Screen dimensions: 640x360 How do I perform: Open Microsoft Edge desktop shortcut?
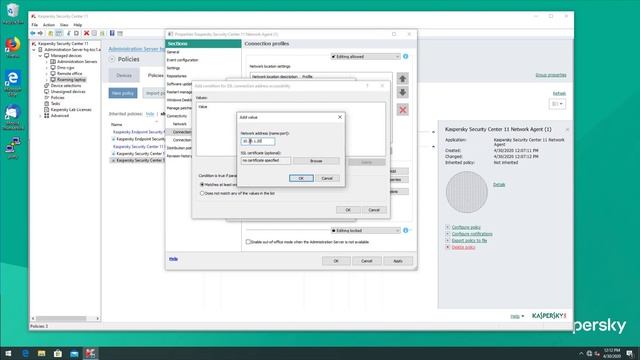[x=13, y=83]
